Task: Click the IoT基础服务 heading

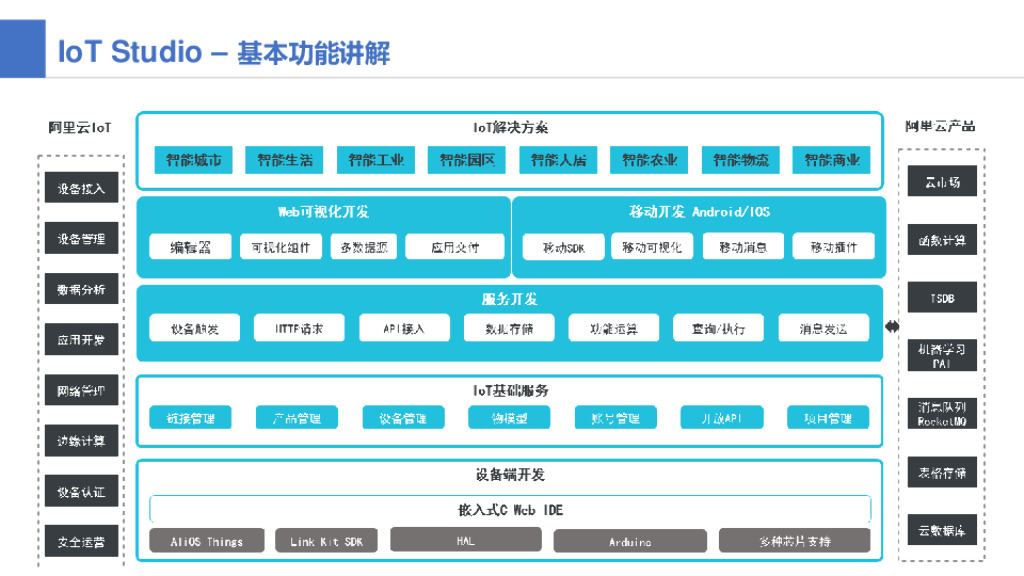Action: tap(511, 391)
